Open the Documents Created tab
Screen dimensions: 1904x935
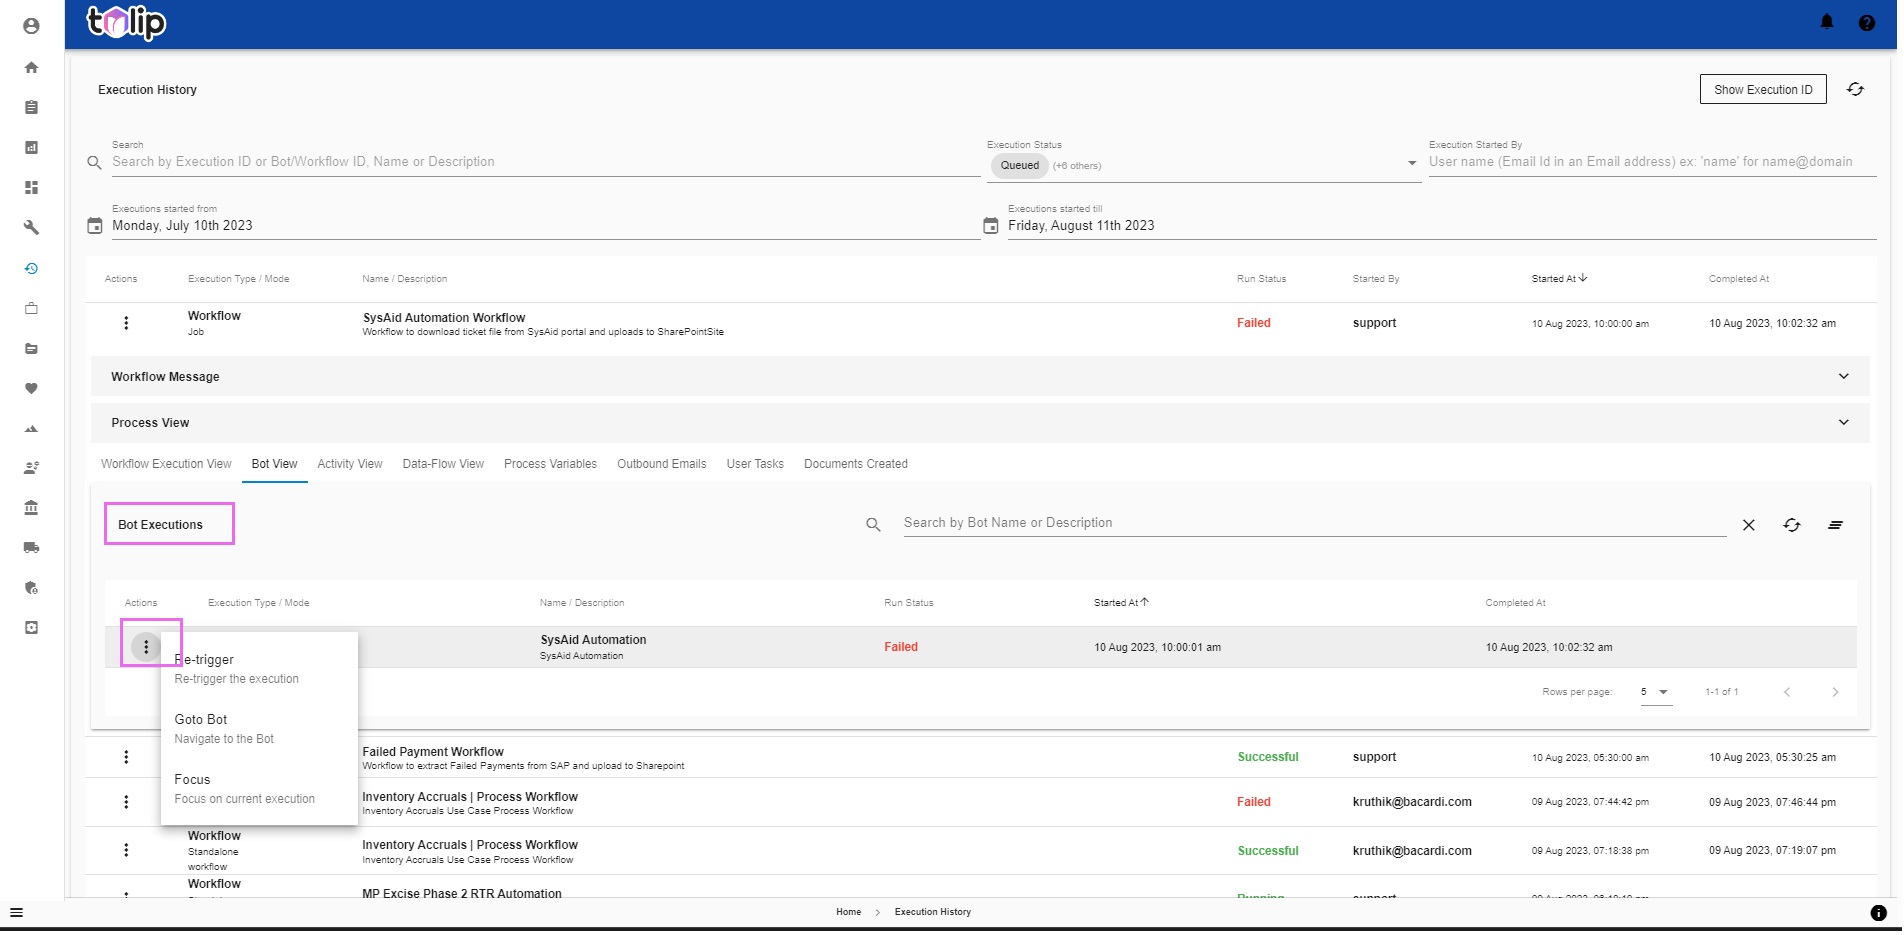pyautogui.click(x=856, y=464)
